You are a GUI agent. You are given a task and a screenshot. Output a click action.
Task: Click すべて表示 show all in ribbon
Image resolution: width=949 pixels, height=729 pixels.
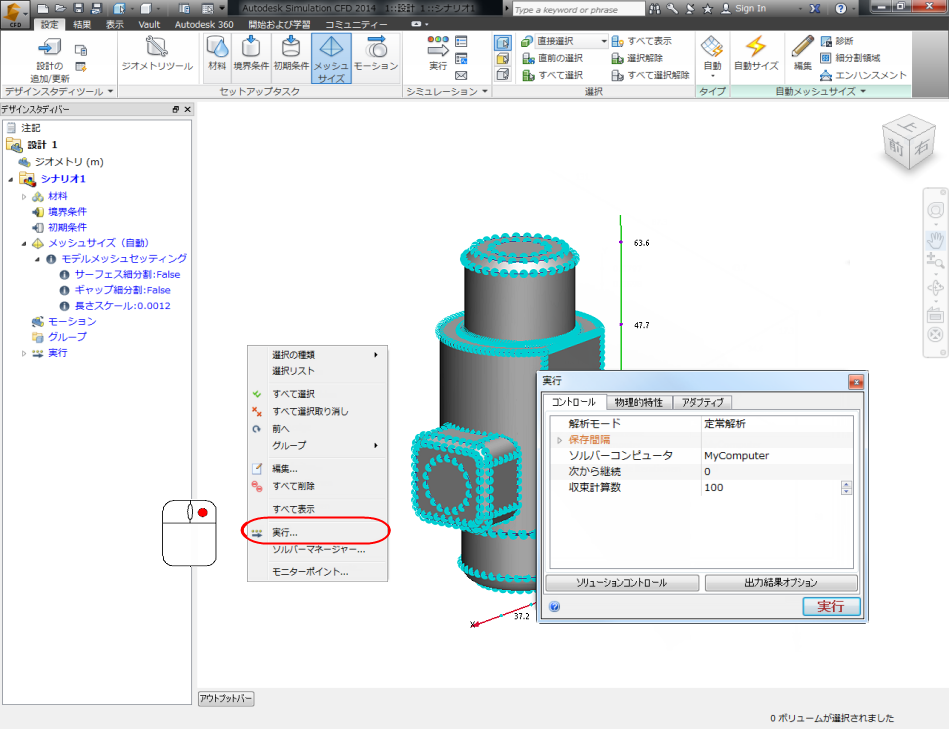click(x=642, y=41)
